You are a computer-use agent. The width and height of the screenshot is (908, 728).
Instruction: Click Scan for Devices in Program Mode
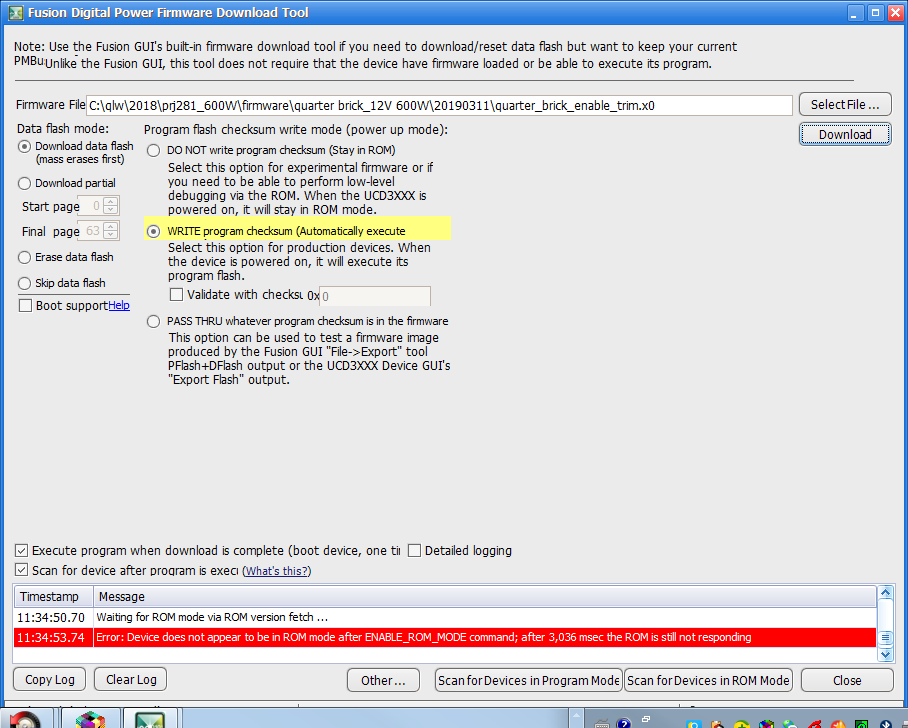pyautogui.click(x=528, y=680)
